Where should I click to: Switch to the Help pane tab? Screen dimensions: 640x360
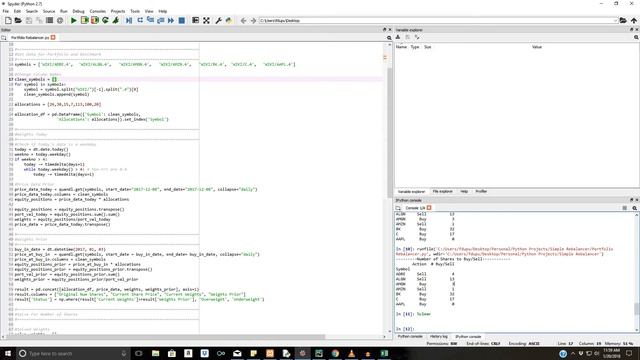(x=464, y=191)
